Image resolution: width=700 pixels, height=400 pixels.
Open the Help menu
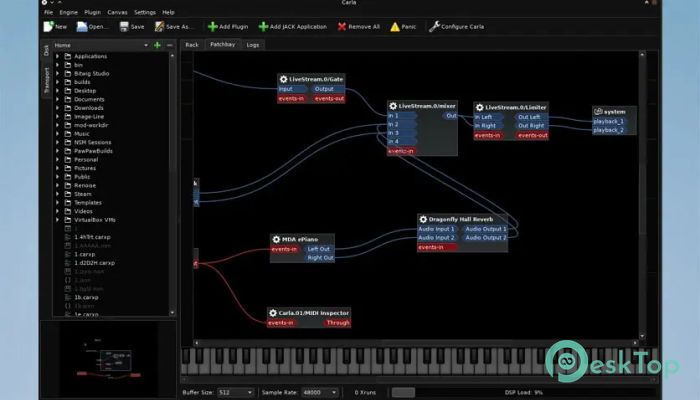point(168,12)
